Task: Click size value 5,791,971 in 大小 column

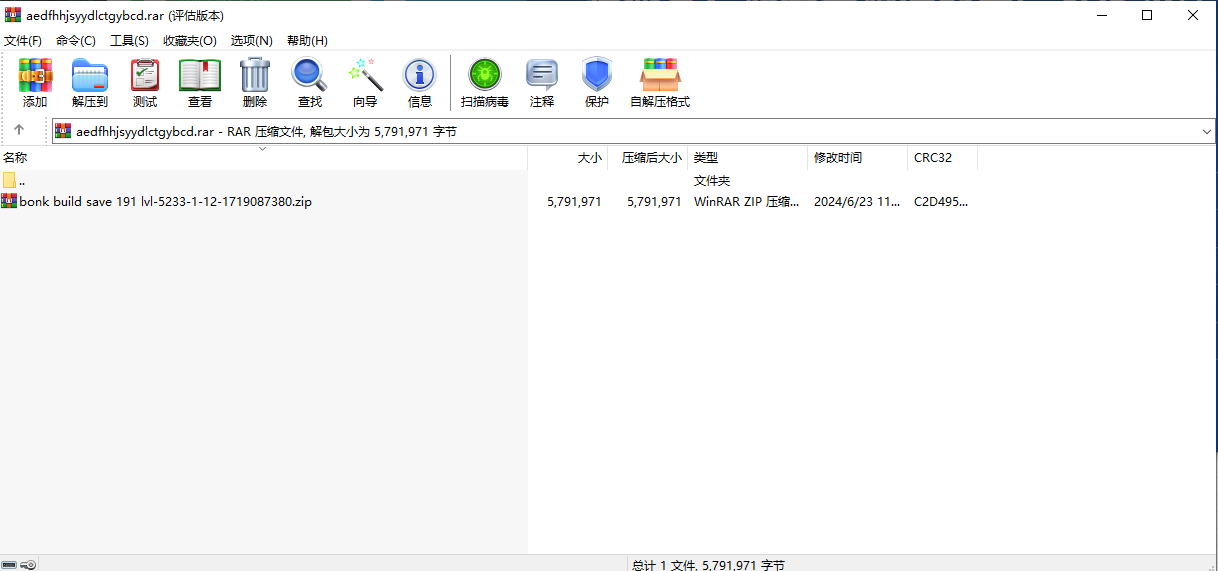Action: 574,201
